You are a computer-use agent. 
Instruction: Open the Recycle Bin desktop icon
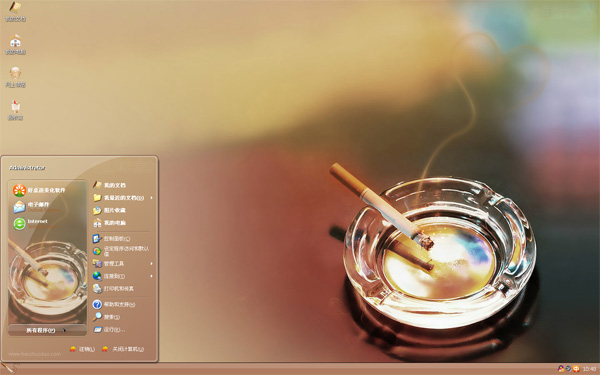tap(15, 110)
